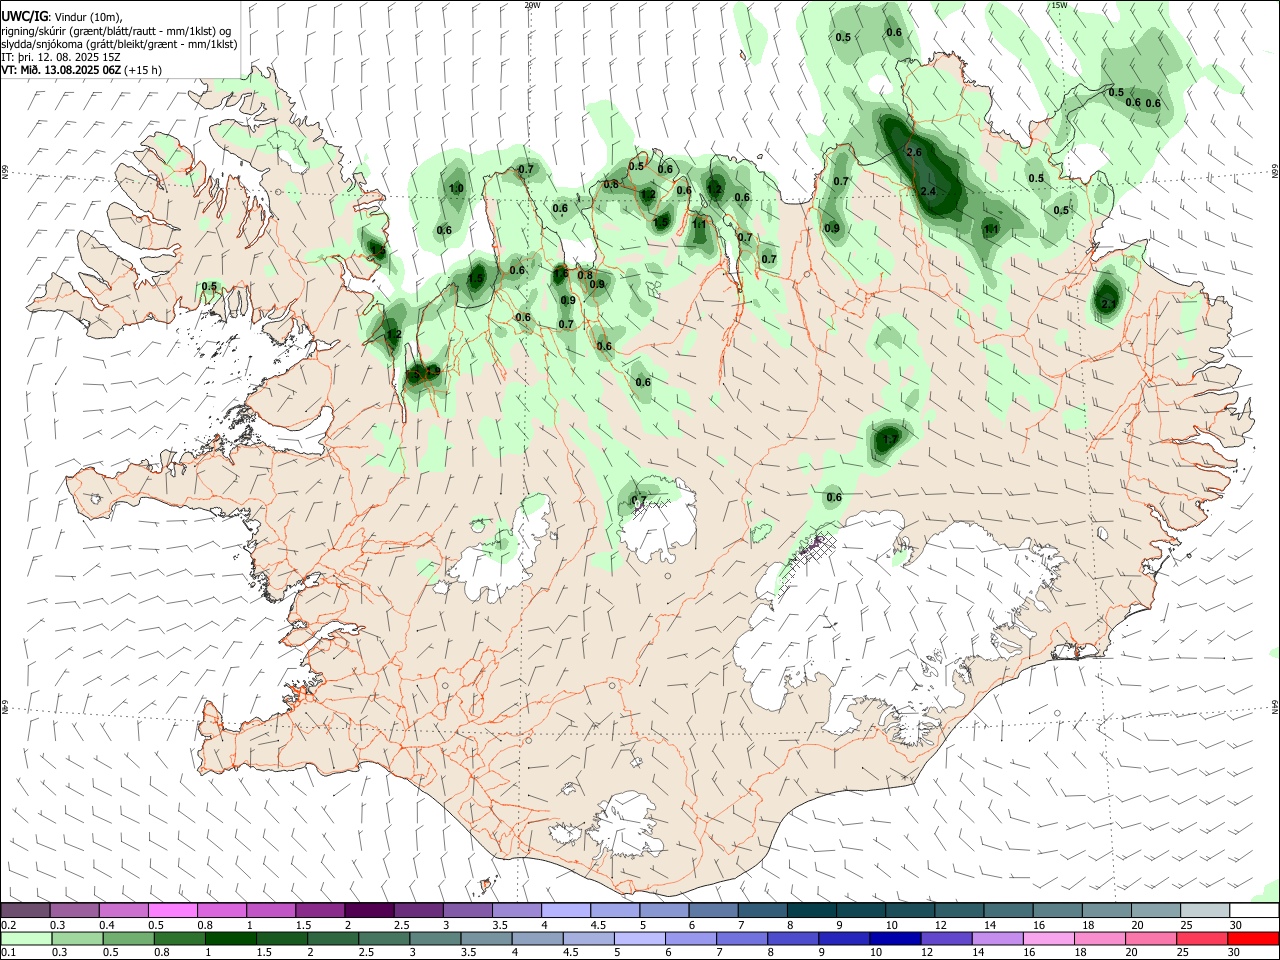Screen dimensions: 1280x960
Task: Click the light pink swatch labeled 16 in the lower legend
Action: point(1048,938)
